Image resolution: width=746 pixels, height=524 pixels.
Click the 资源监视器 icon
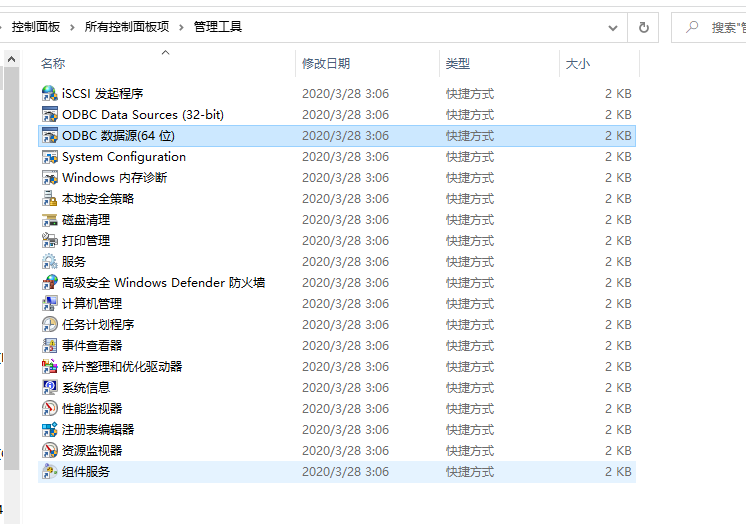click(x=49, y=451)
